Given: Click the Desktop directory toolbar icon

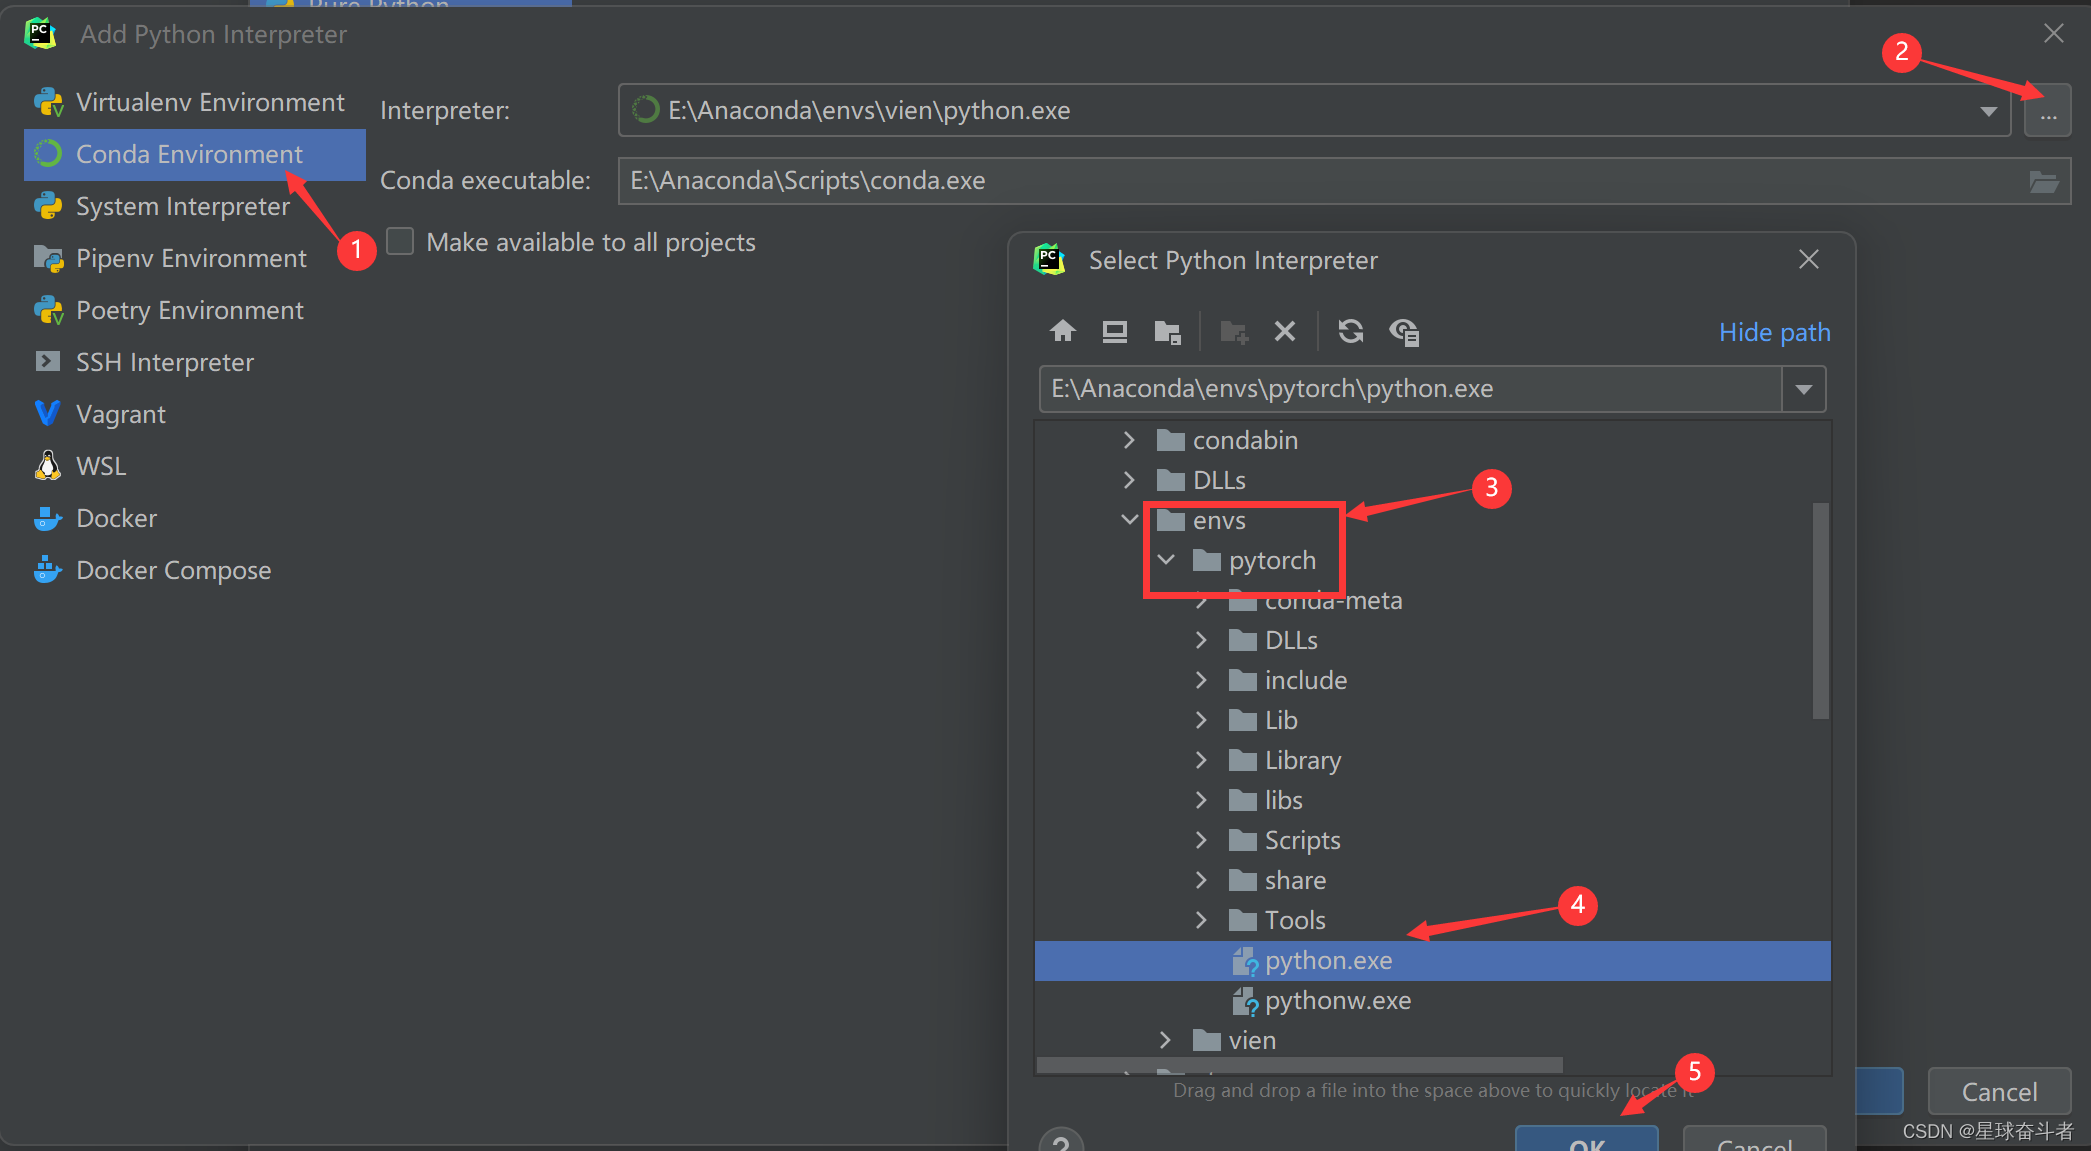Looking at the screenshot, I should [1114, 331].
